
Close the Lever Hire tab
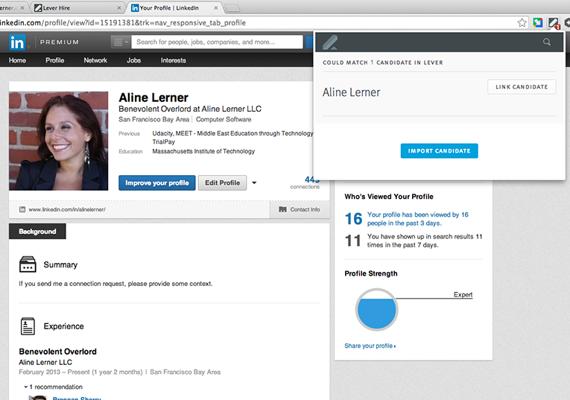pos(119,8)
